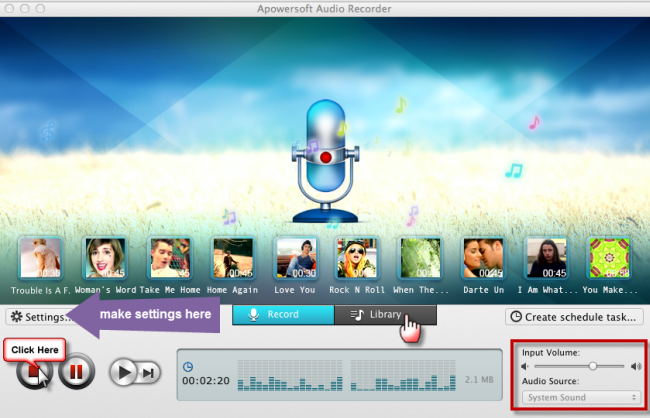Click the left audio level meter
Viewport: 650px width, 418px height.
click(x=290, y=375)
